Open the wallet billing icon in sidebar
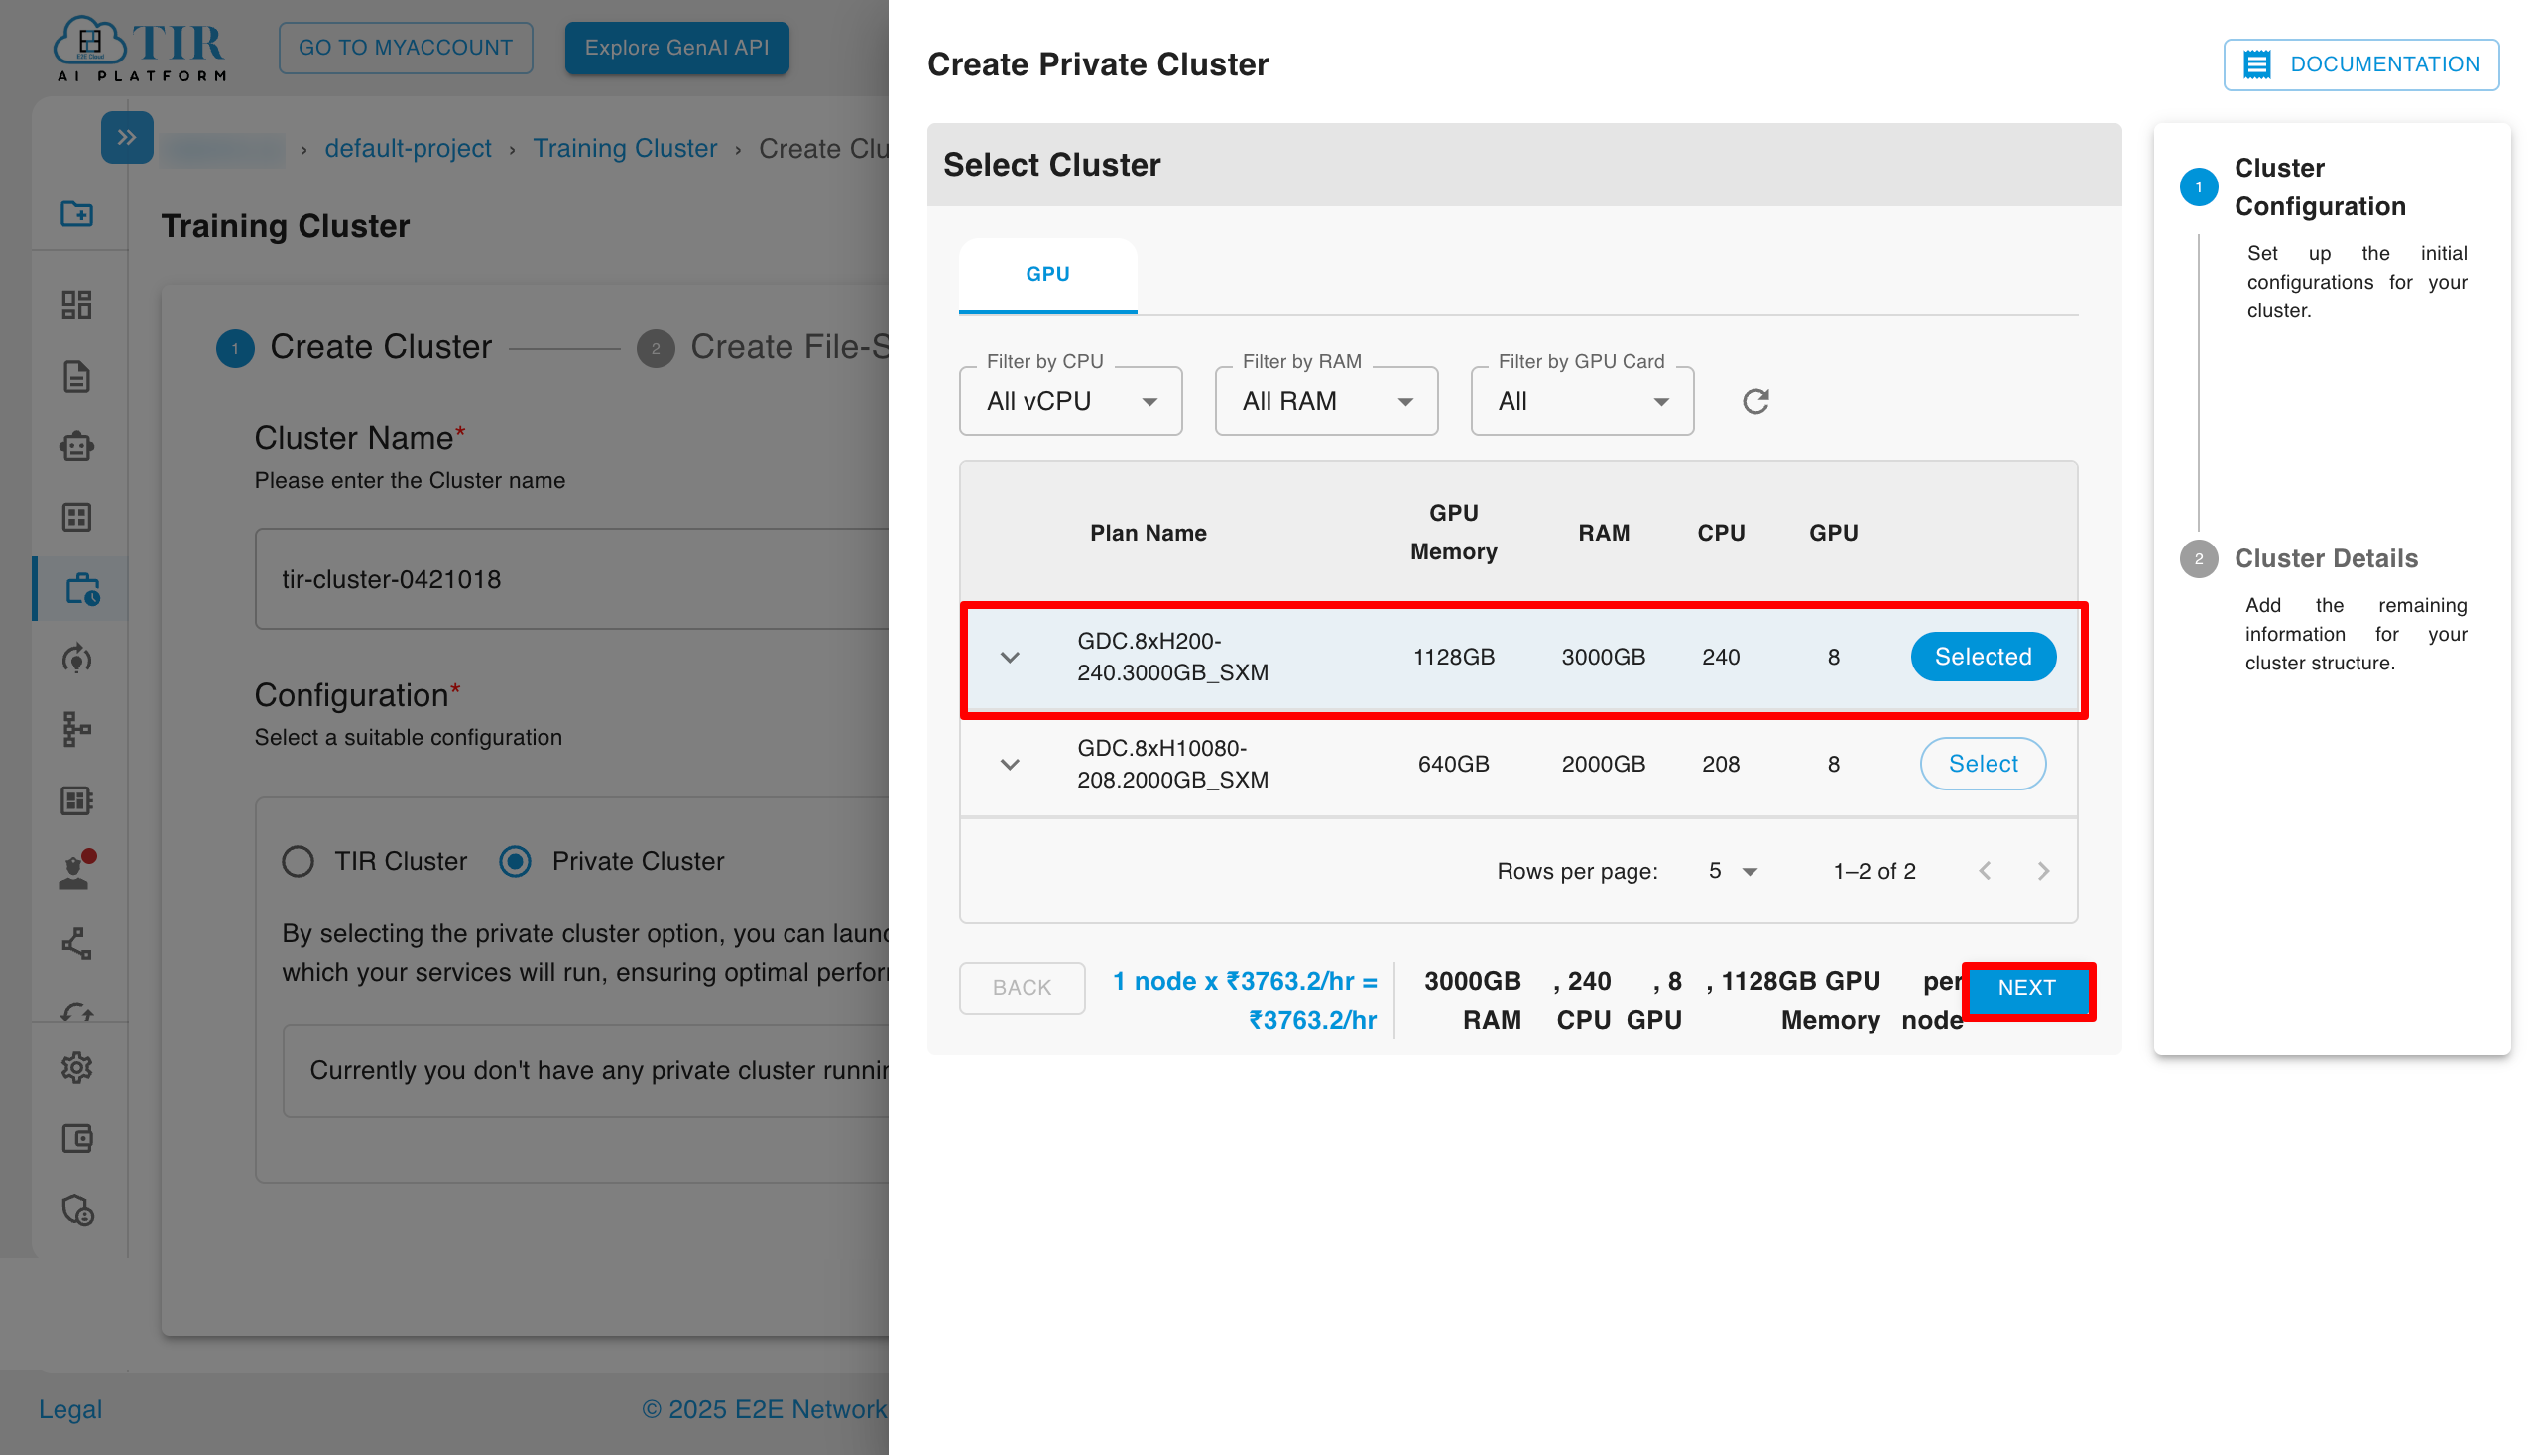Viewport: 2539px width, 1456px height. 77,1138
